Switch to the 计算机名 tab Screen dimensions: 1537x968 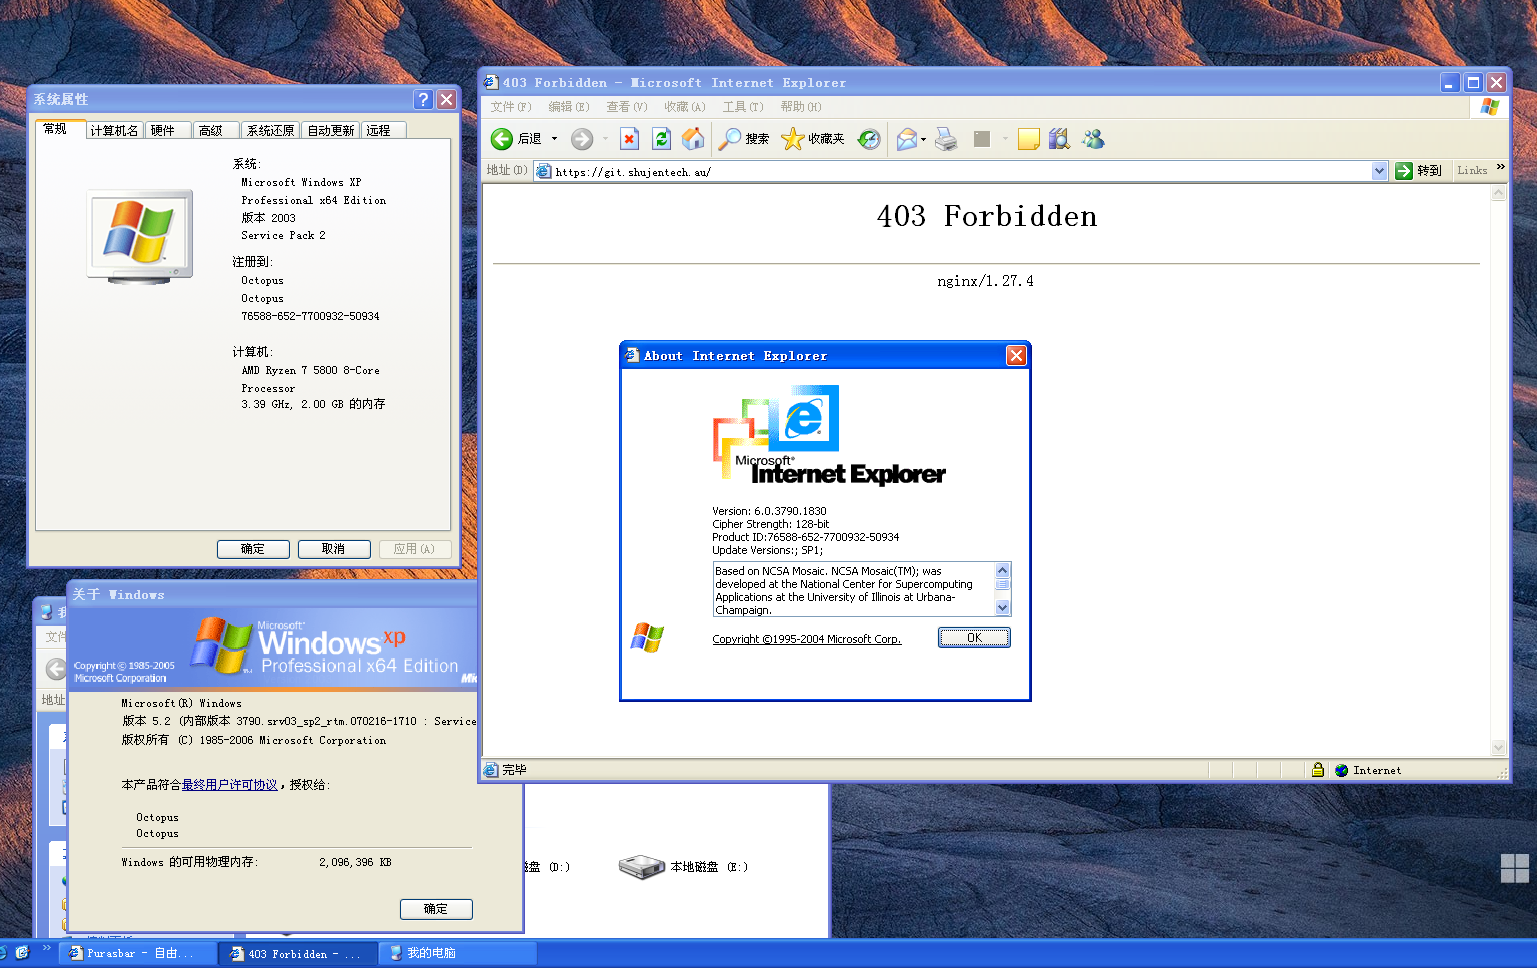point(114,130)
